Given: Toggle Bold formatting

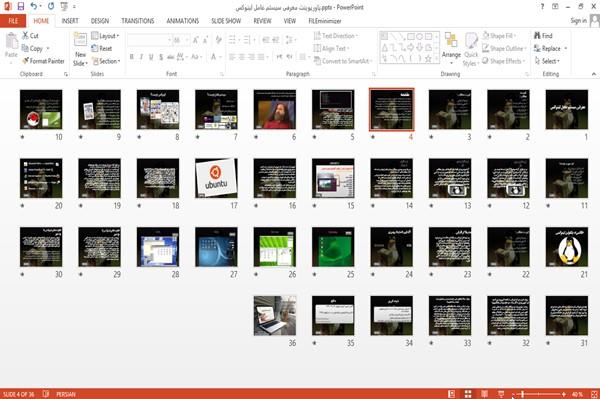Looking at the screenshot, I should (131, 57).
